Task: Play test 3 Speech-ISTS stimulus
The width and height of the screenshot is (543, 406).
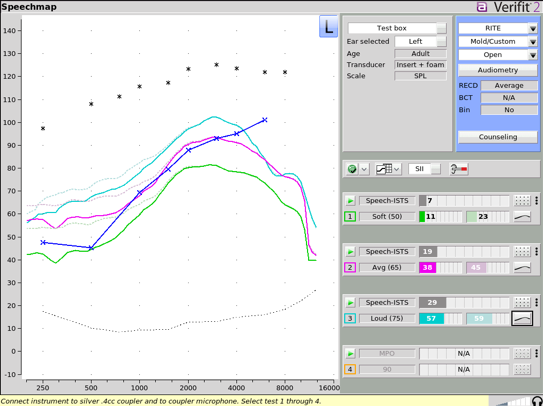Action: click(350, 302)
